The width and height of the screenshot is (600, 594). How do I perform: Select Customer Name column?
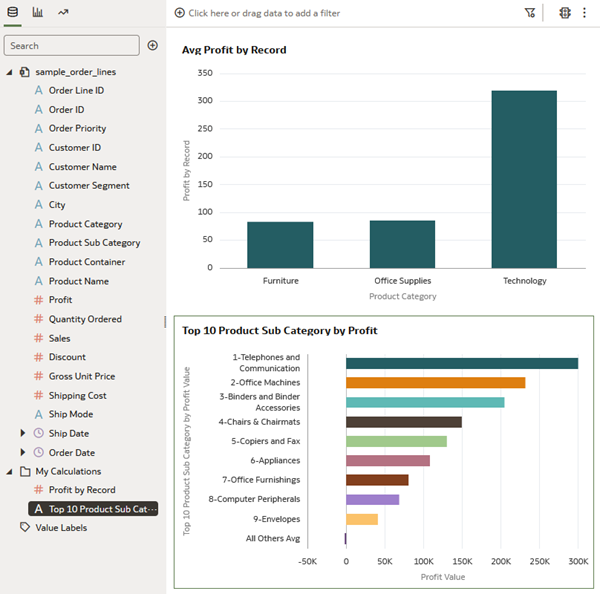(82, 167)
